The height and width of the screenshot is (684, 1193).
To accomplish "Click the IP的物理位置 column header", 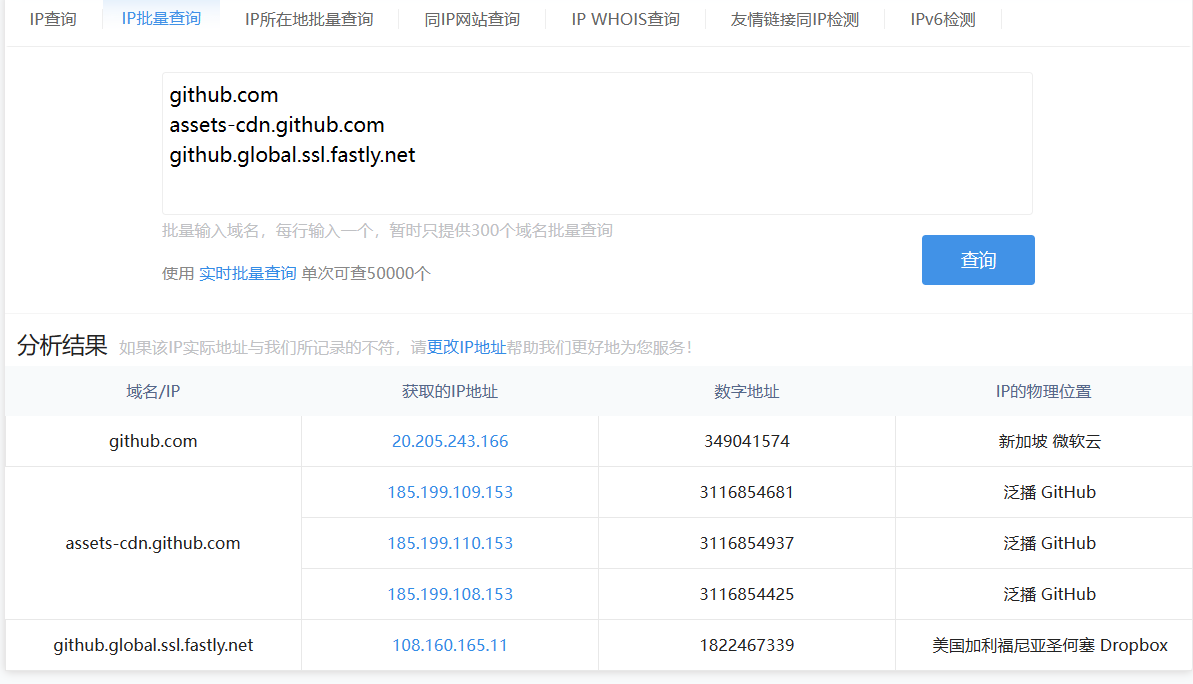I will [1043, 392].
